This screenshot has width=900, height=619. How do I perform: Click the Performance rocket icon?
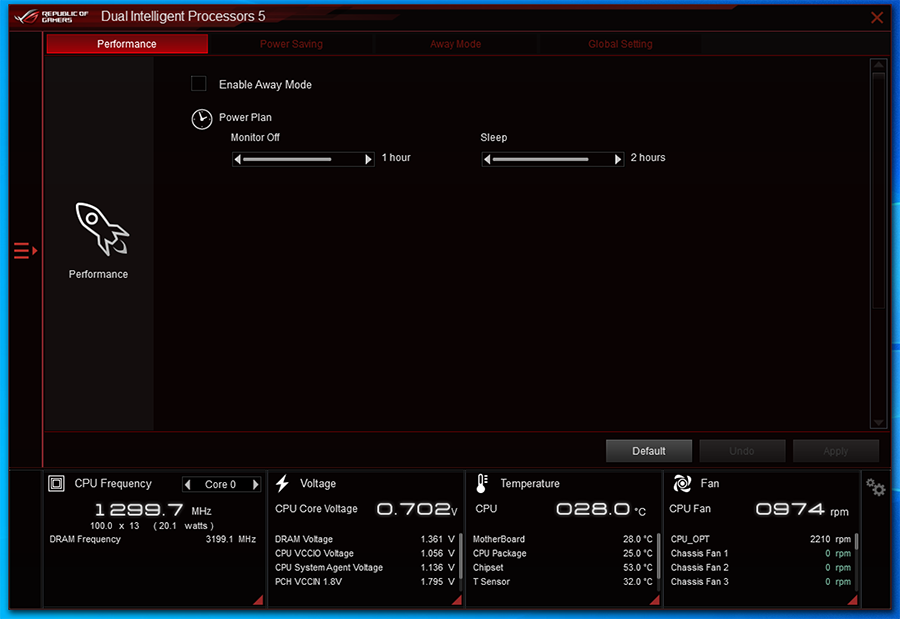point(102,229)
